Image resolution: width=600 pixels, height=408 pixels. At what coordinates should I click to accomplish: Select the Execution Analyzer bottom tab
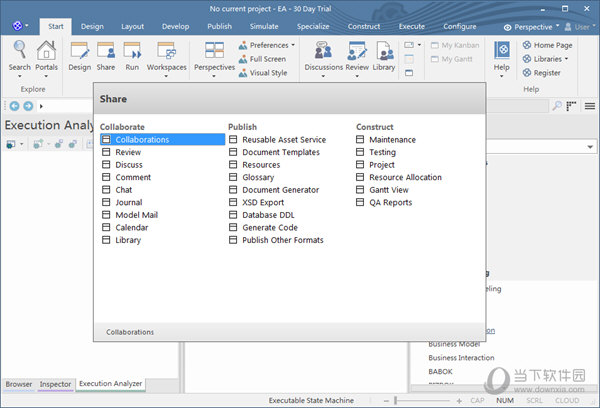tap(111, 384)
